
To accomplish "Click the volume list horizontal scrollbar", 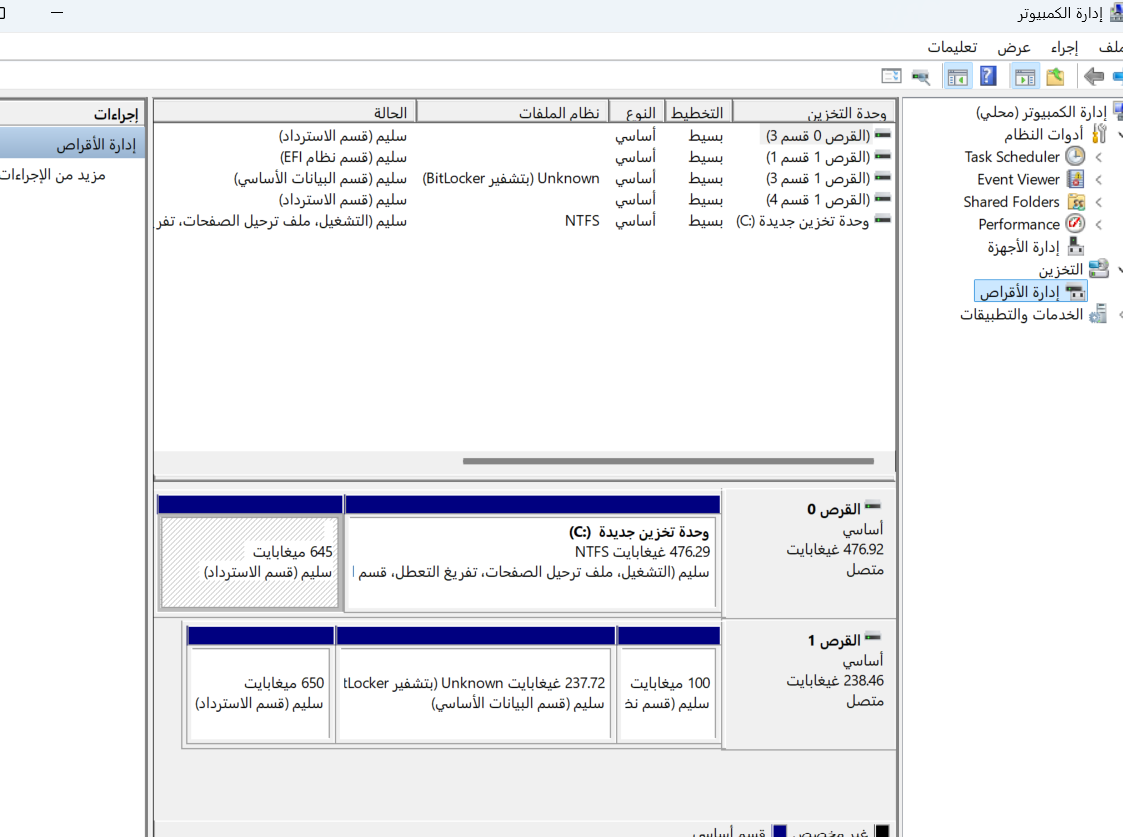I will coord(668,461).
